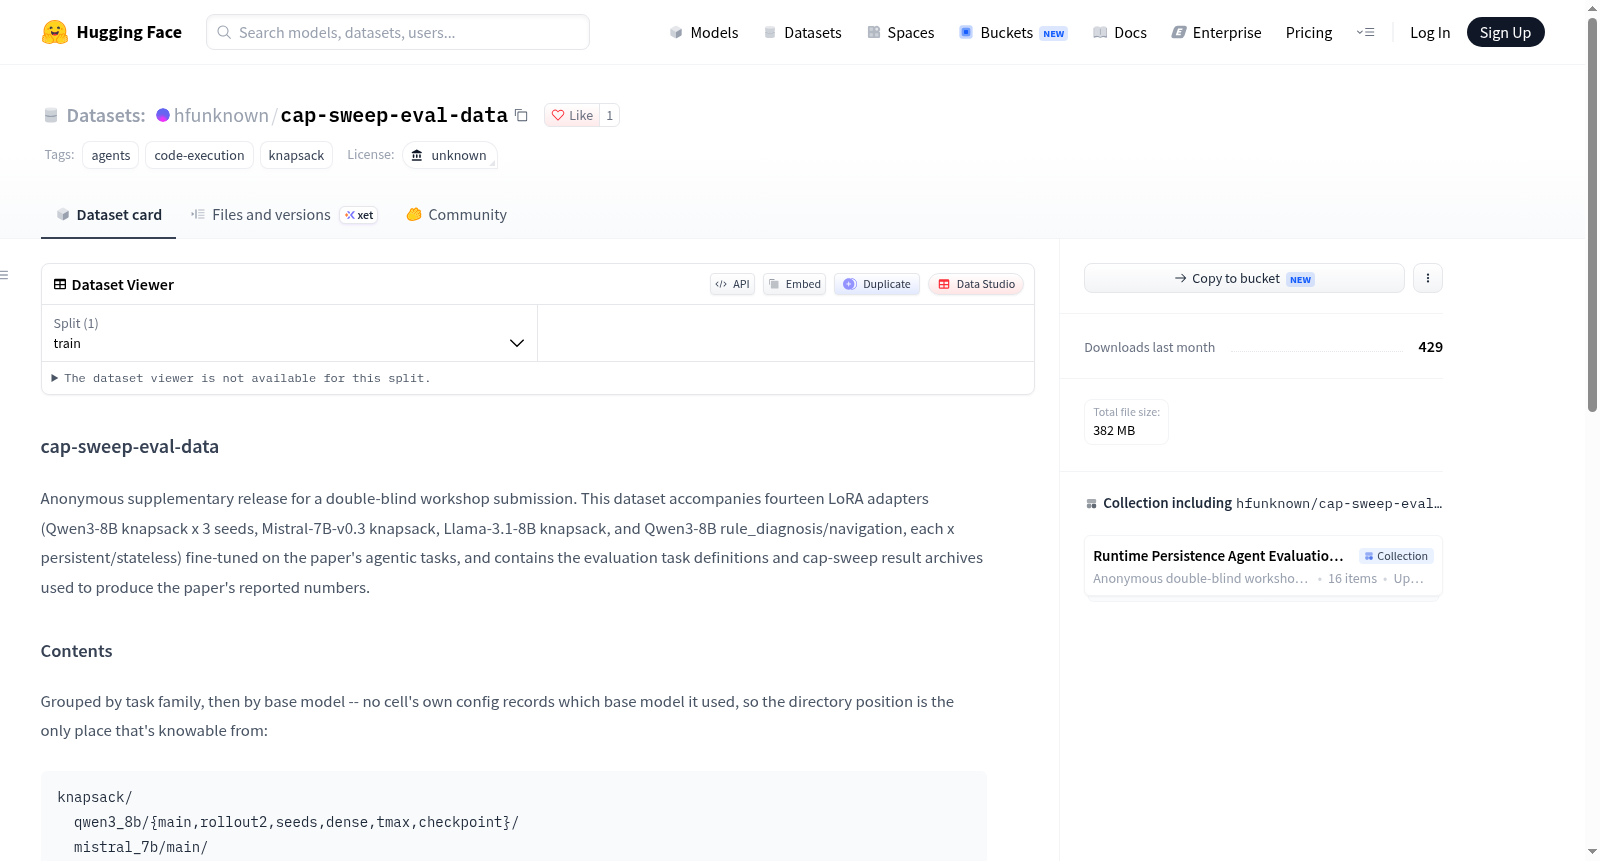Image resolution: width=1600 pixels, height=861 pixels.
Task: Click the Datasets breadcrumb label
Action: tap(106, 115)
